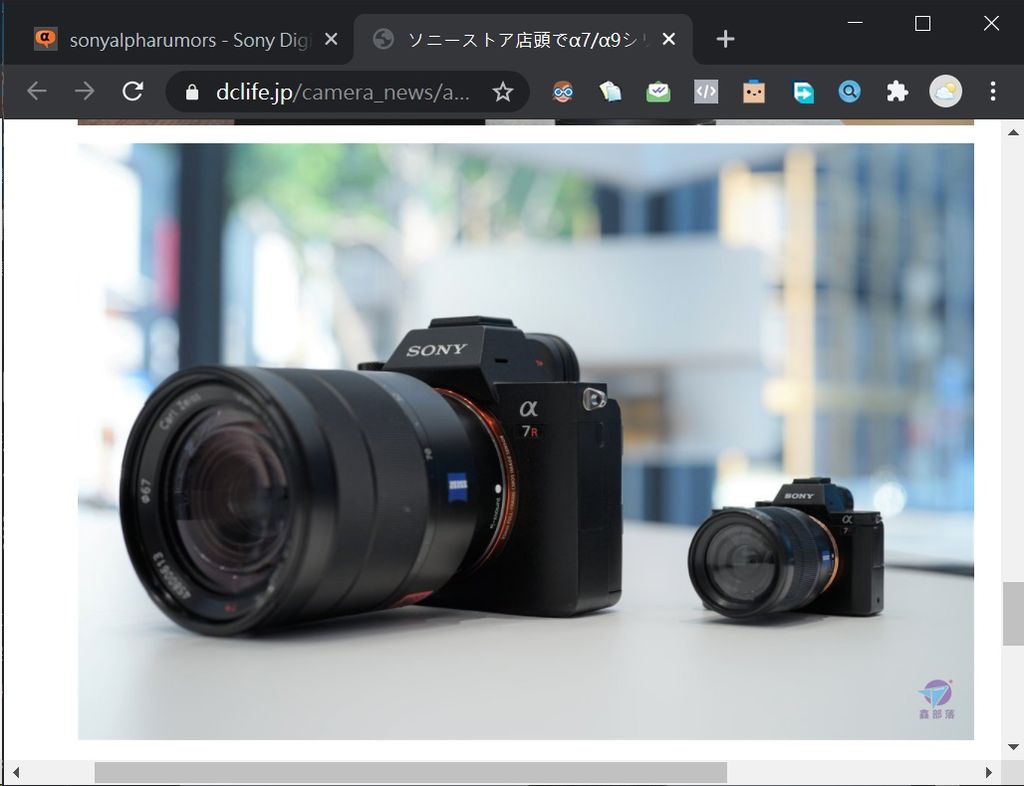Click the Sony α7R camera photo
Image resolution: width=1024 pixels, height=786 pixels.
pyautogui.click(x=526, y=441)
